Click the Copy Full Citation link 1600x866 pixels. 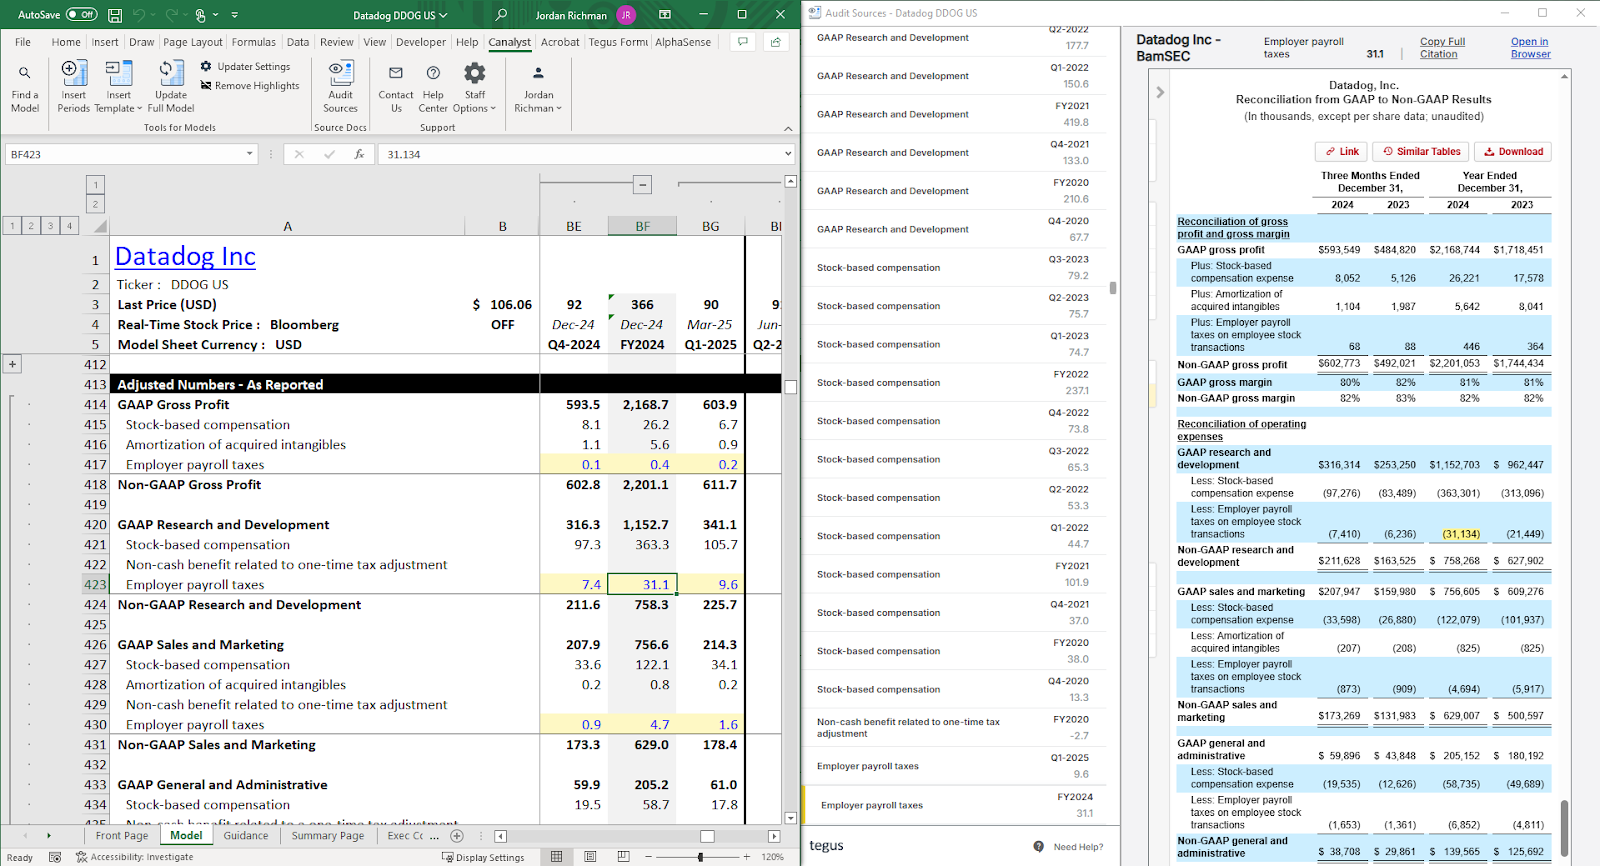[x=1441, y=48]
